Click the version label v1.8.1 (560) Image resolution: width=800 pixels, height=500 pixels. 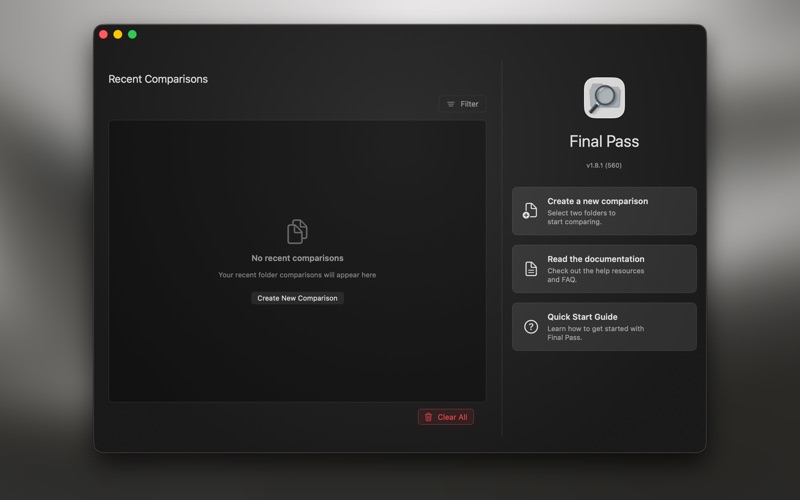coord(604,165)
